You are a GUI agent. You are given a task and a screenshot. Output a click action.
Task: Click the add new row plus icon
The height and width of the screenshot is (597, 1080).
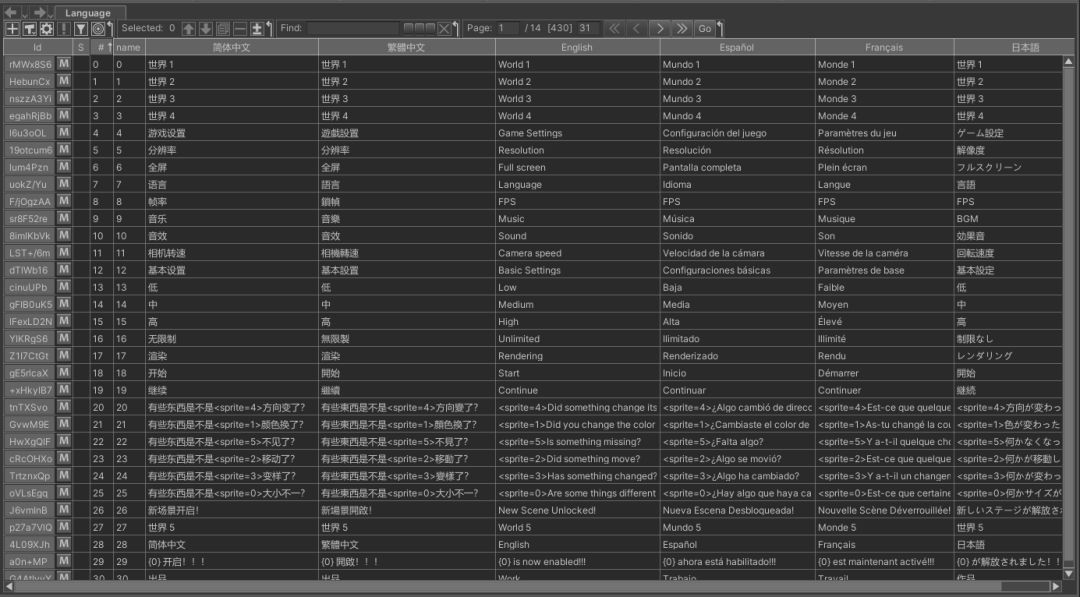[x=12, y=29]
